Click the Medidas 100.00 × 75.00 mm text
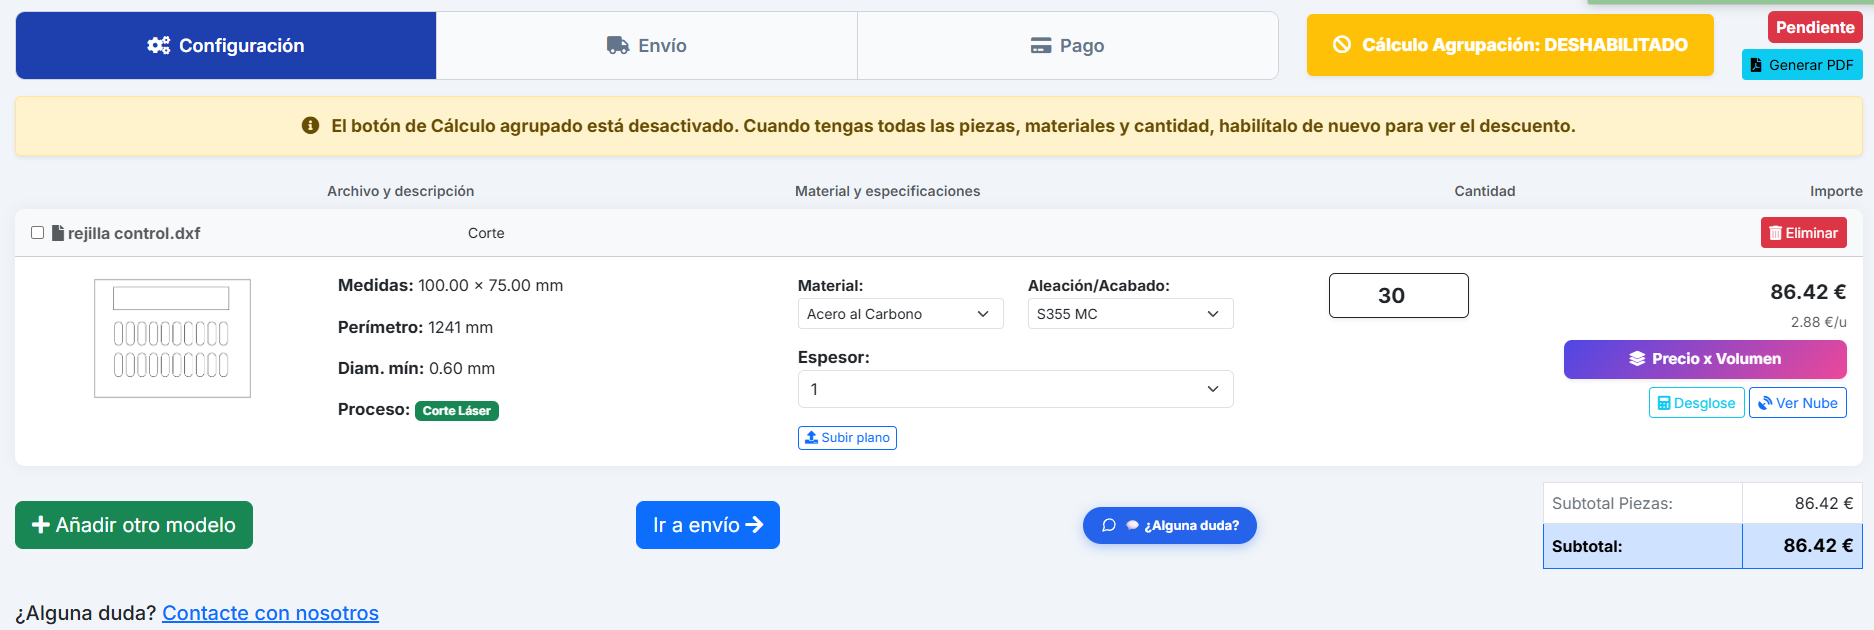The height and width of the screenshot is (630, 1874). coord(450,285)
